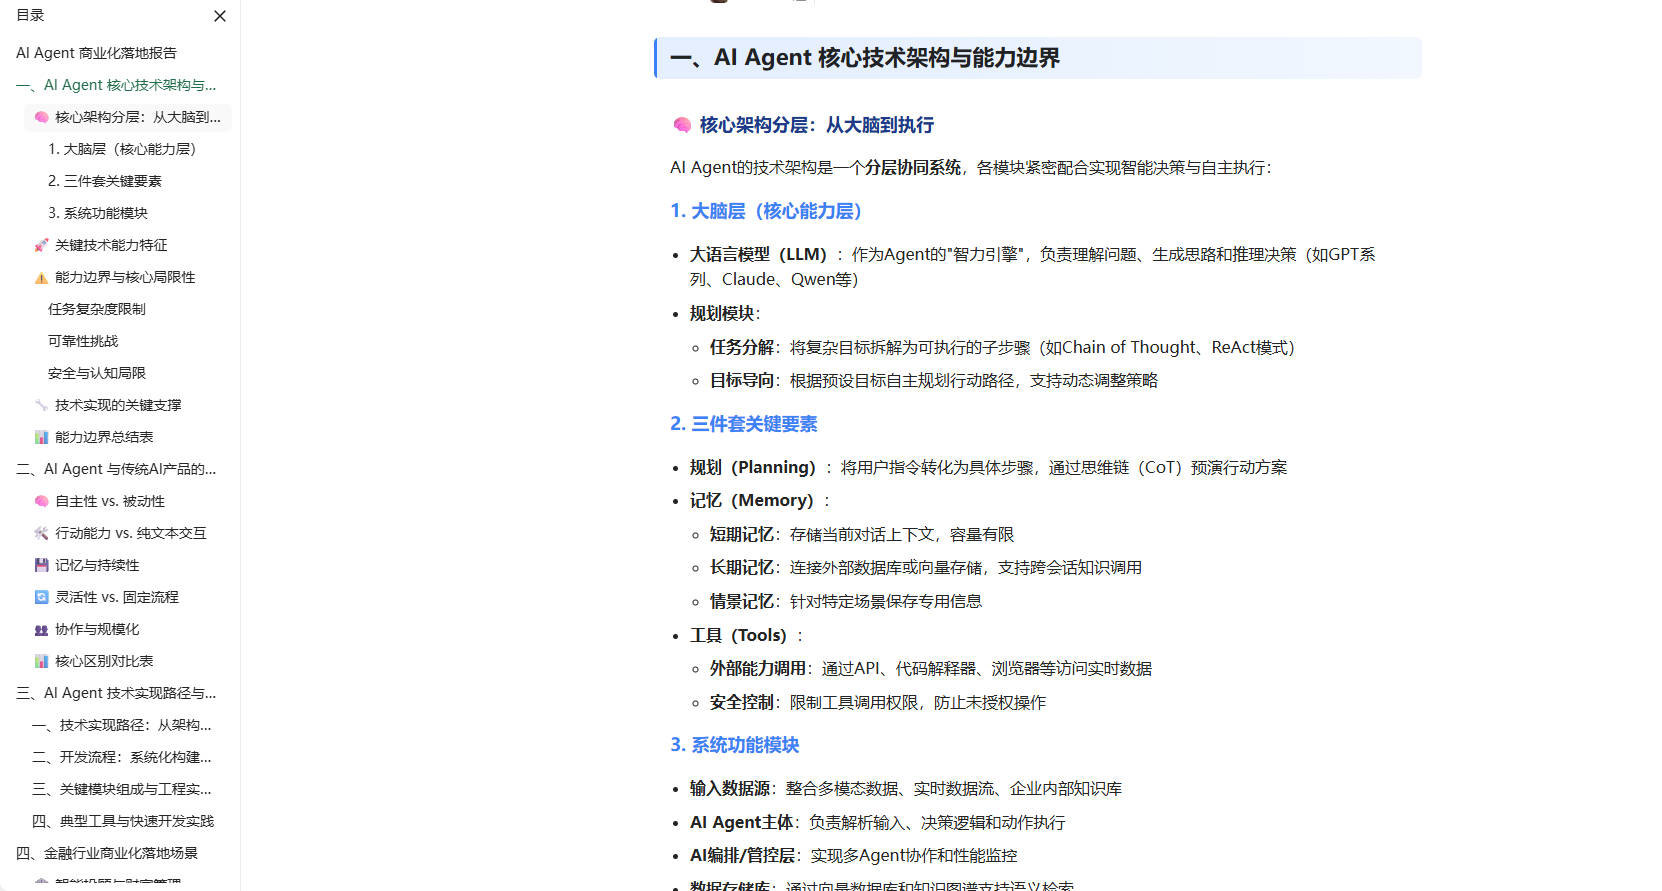Viewport: 1662px width, 891px height.
Task: Select 四、典型工具与快速开发实践 in outline
Action: (x=123, y=821)
